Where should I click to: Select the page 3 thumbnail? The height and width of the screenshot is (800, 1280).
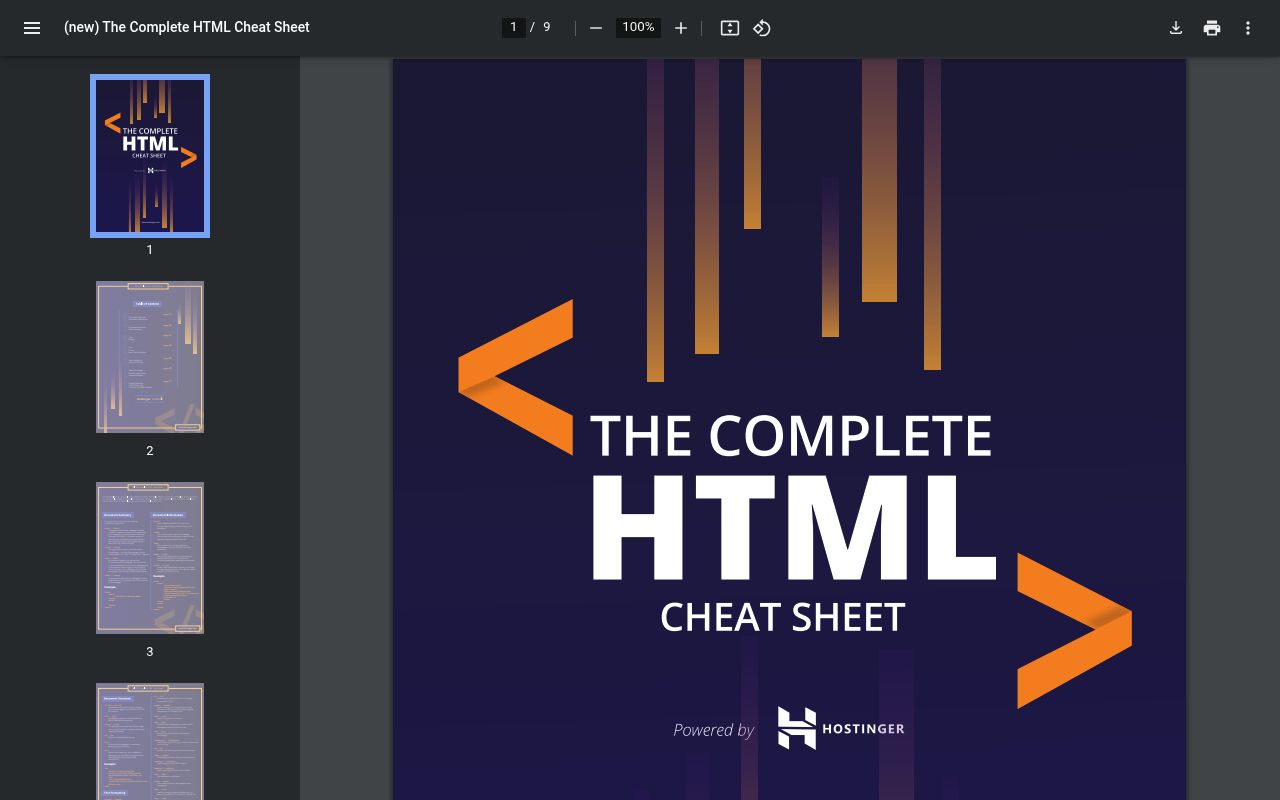click(x=149, y=557)
